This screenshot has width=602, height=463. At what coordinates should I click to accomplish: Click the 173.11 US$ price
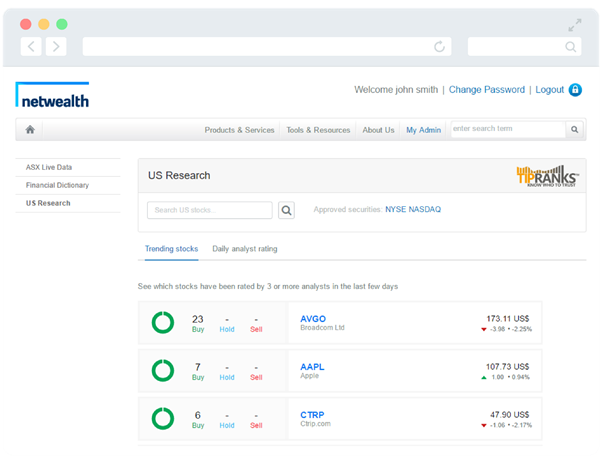pos(508,318)
